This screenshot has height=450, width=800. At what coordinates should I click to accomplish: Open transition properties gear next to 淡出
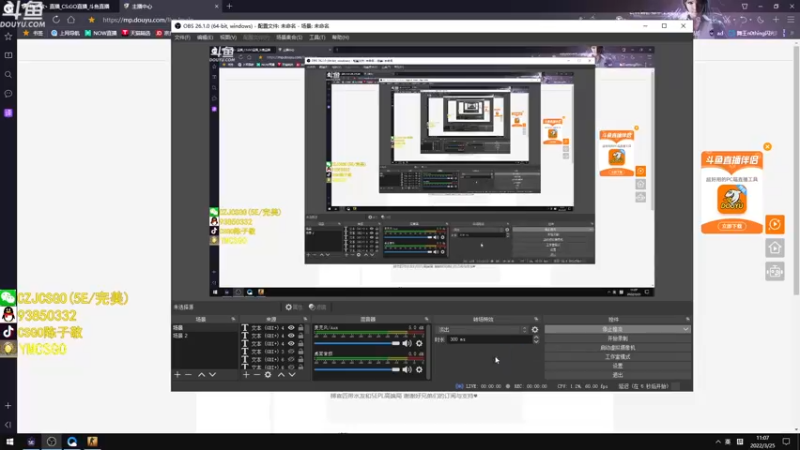[x=535, y=330]
